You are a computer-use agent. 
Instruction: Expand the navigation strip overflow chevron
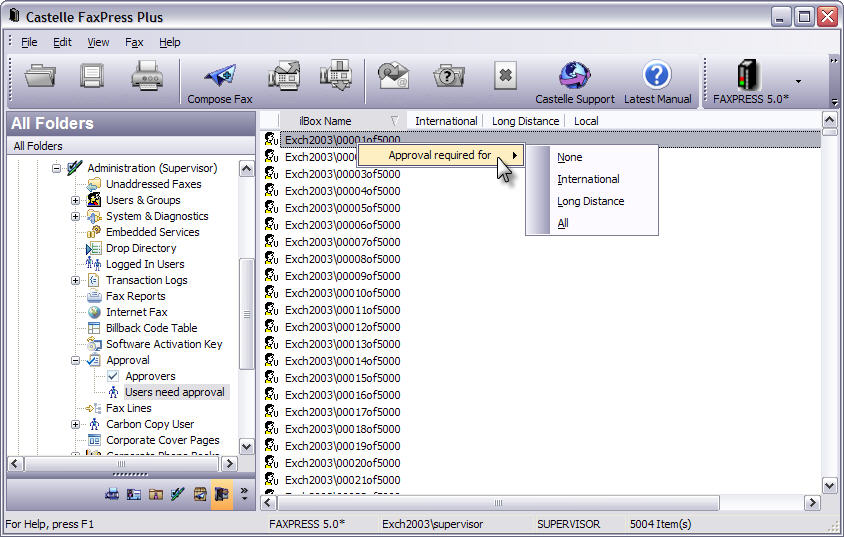point(244,494)
